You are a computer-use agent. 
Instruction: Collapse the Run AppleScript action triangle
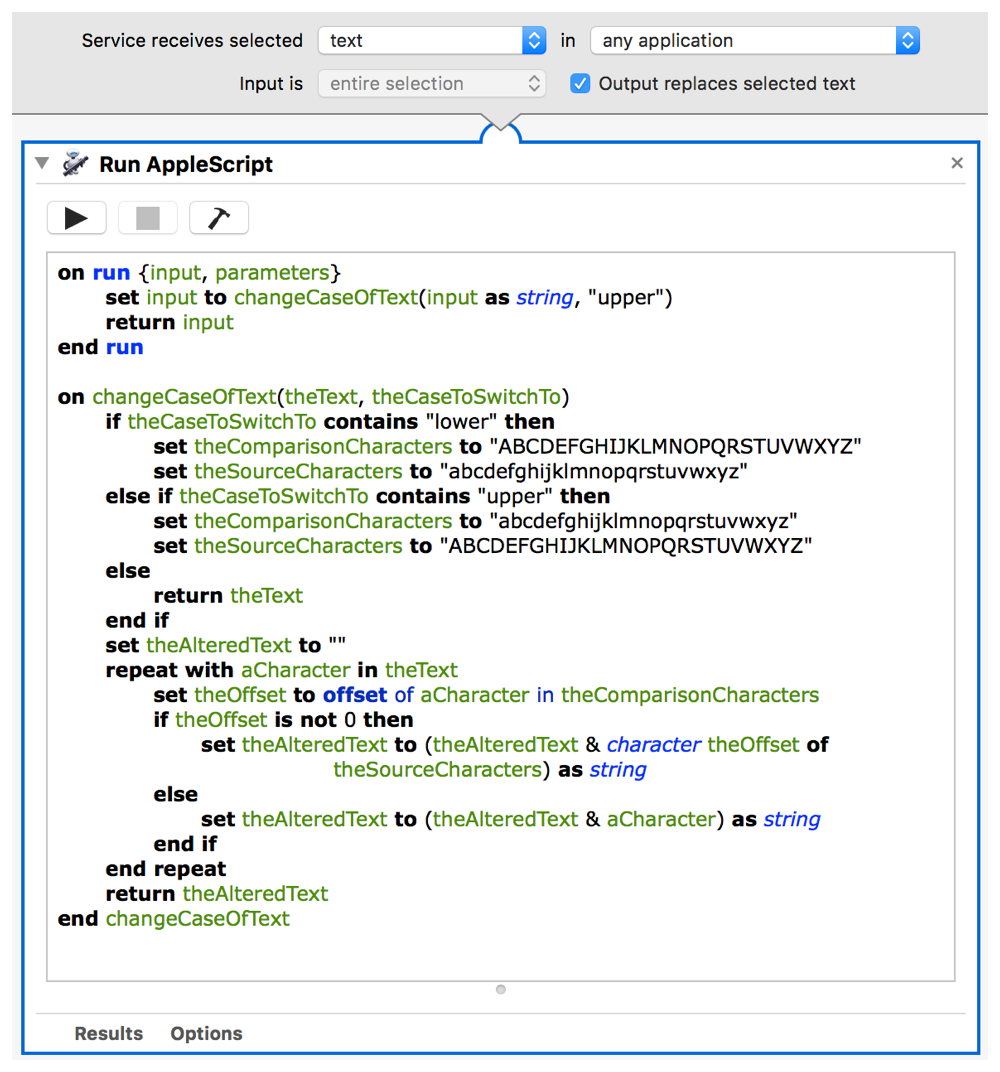(x=42, y=163)
